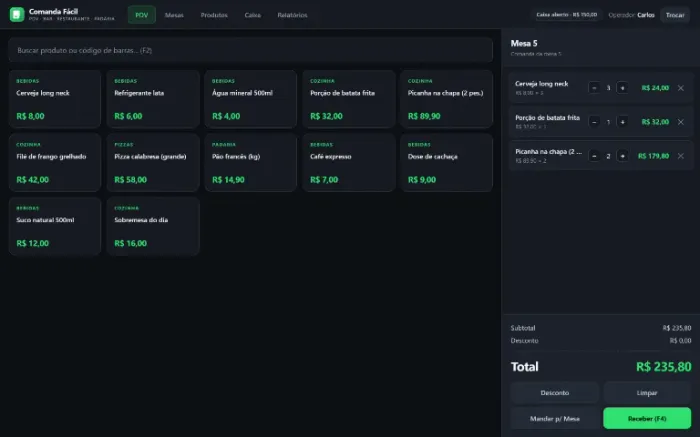Add Suco natural 500ml to the order
This screenshot has width=700, height=437.
coord(55,226)
